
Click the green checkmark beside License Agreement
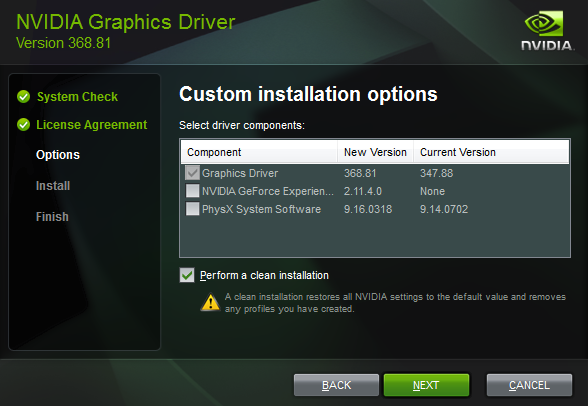[23, 124]
